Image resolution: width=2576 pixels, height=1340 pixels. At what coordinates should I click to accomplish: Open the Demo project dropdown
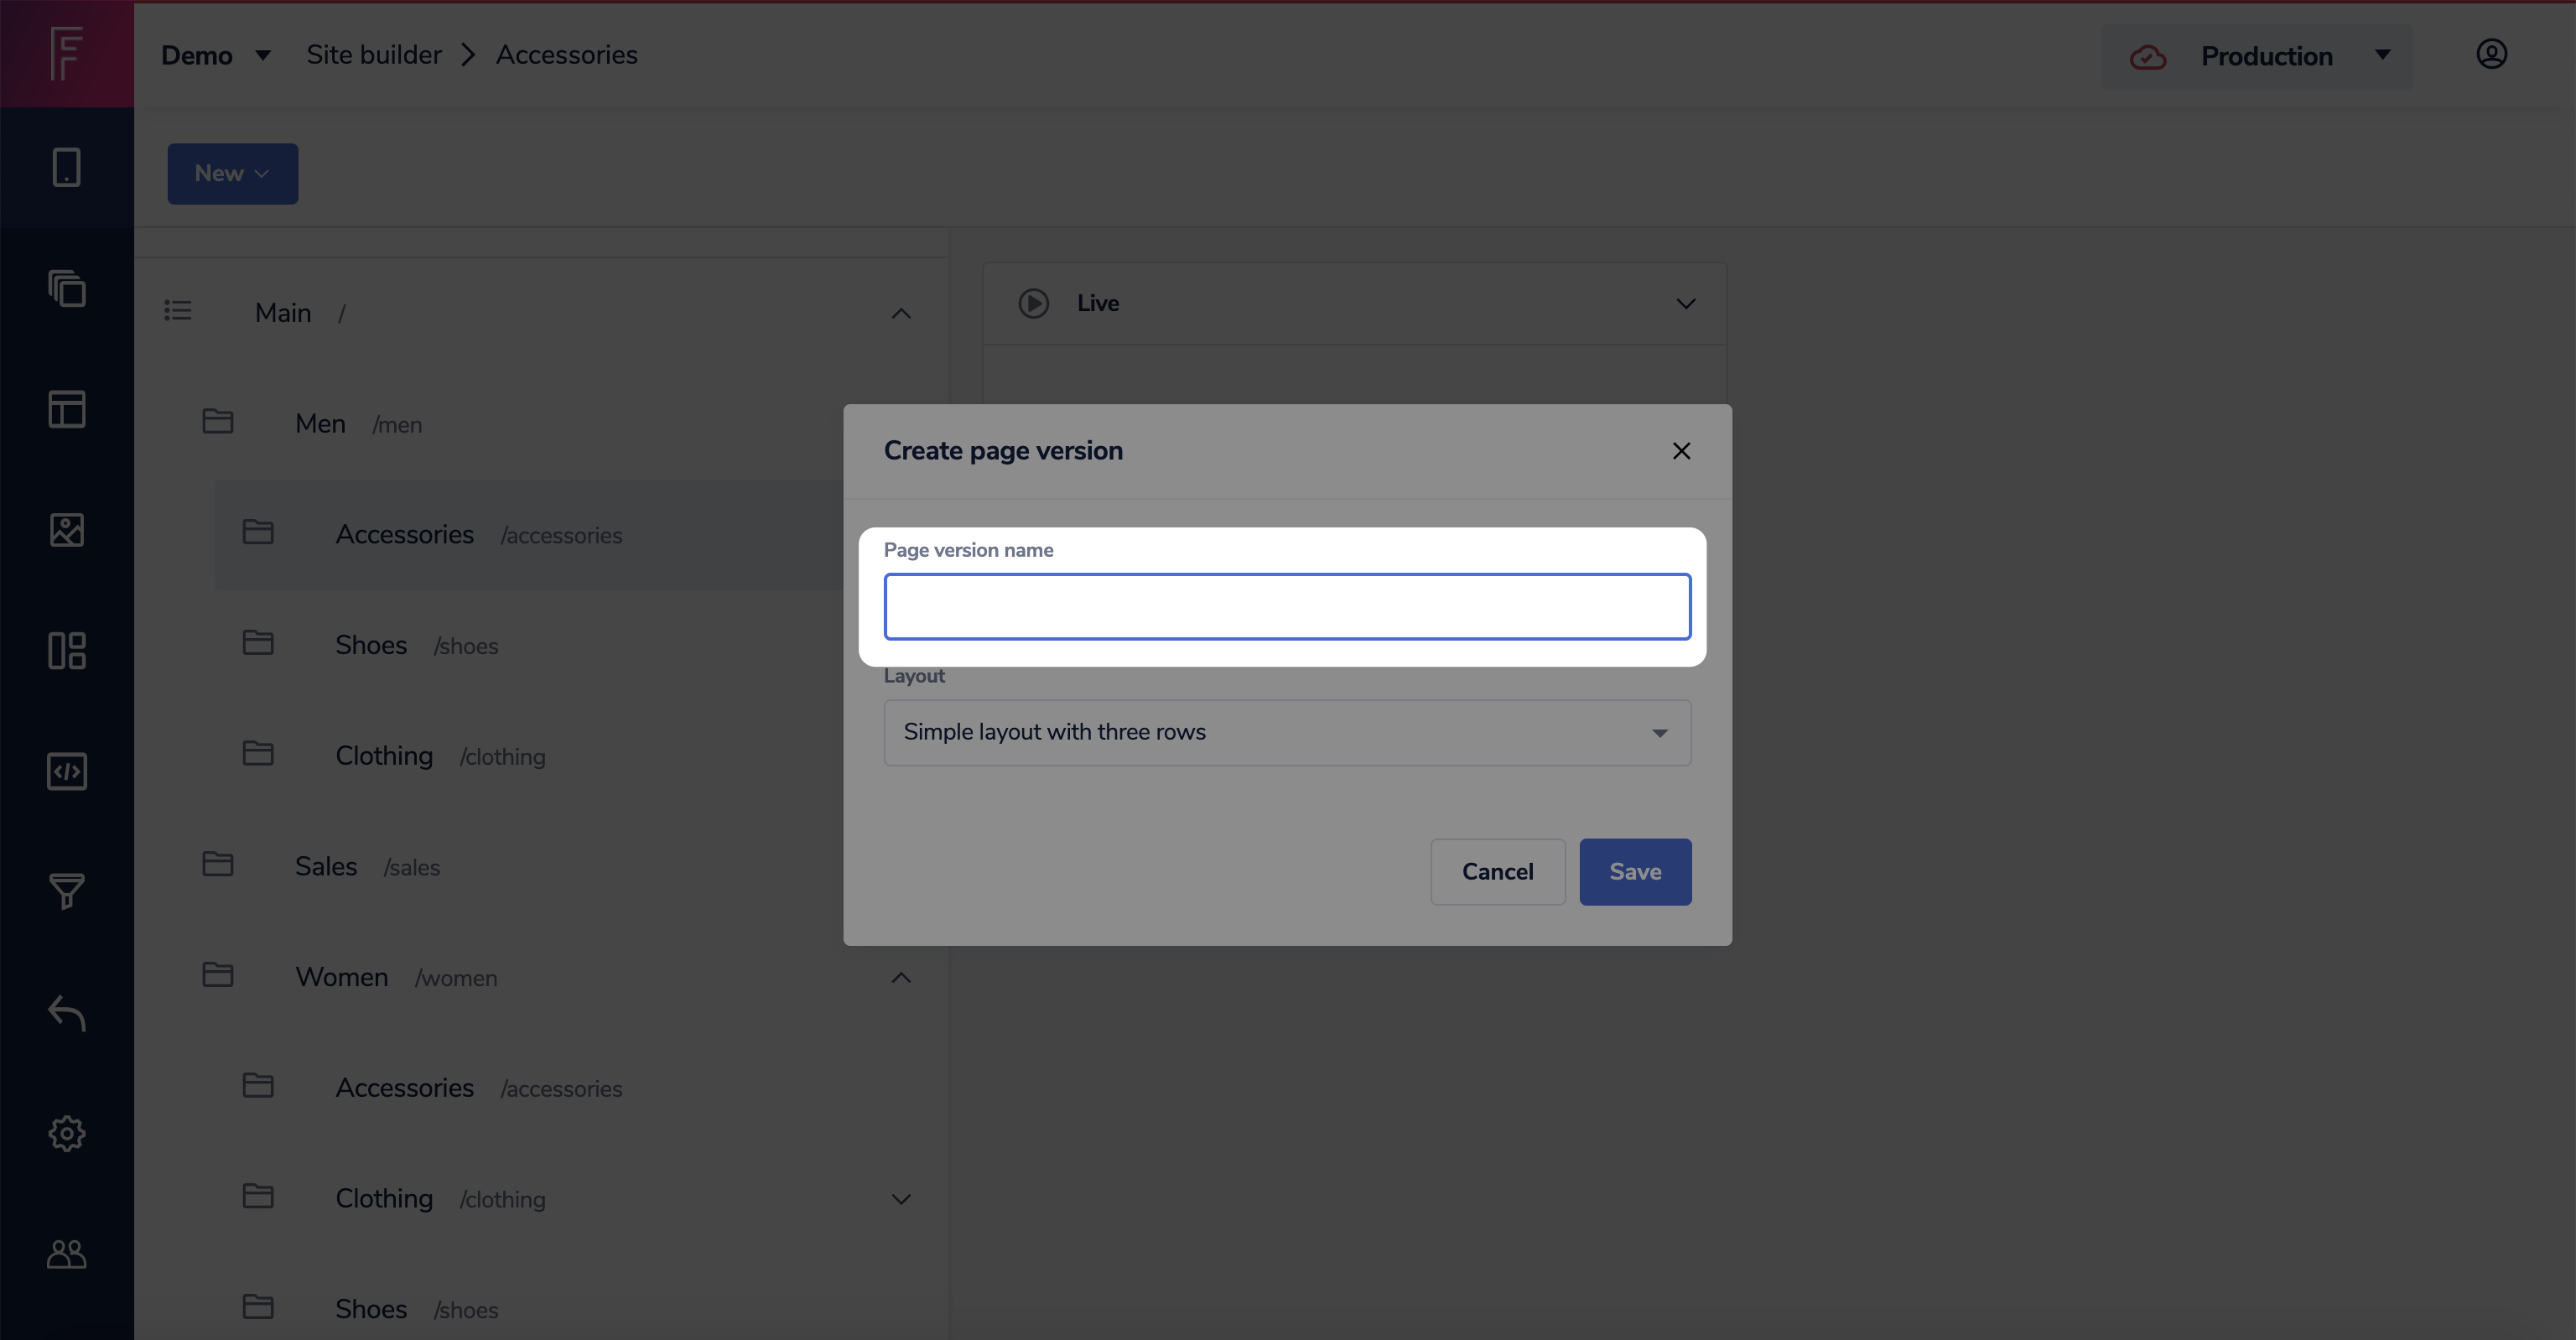click(216, 55)
